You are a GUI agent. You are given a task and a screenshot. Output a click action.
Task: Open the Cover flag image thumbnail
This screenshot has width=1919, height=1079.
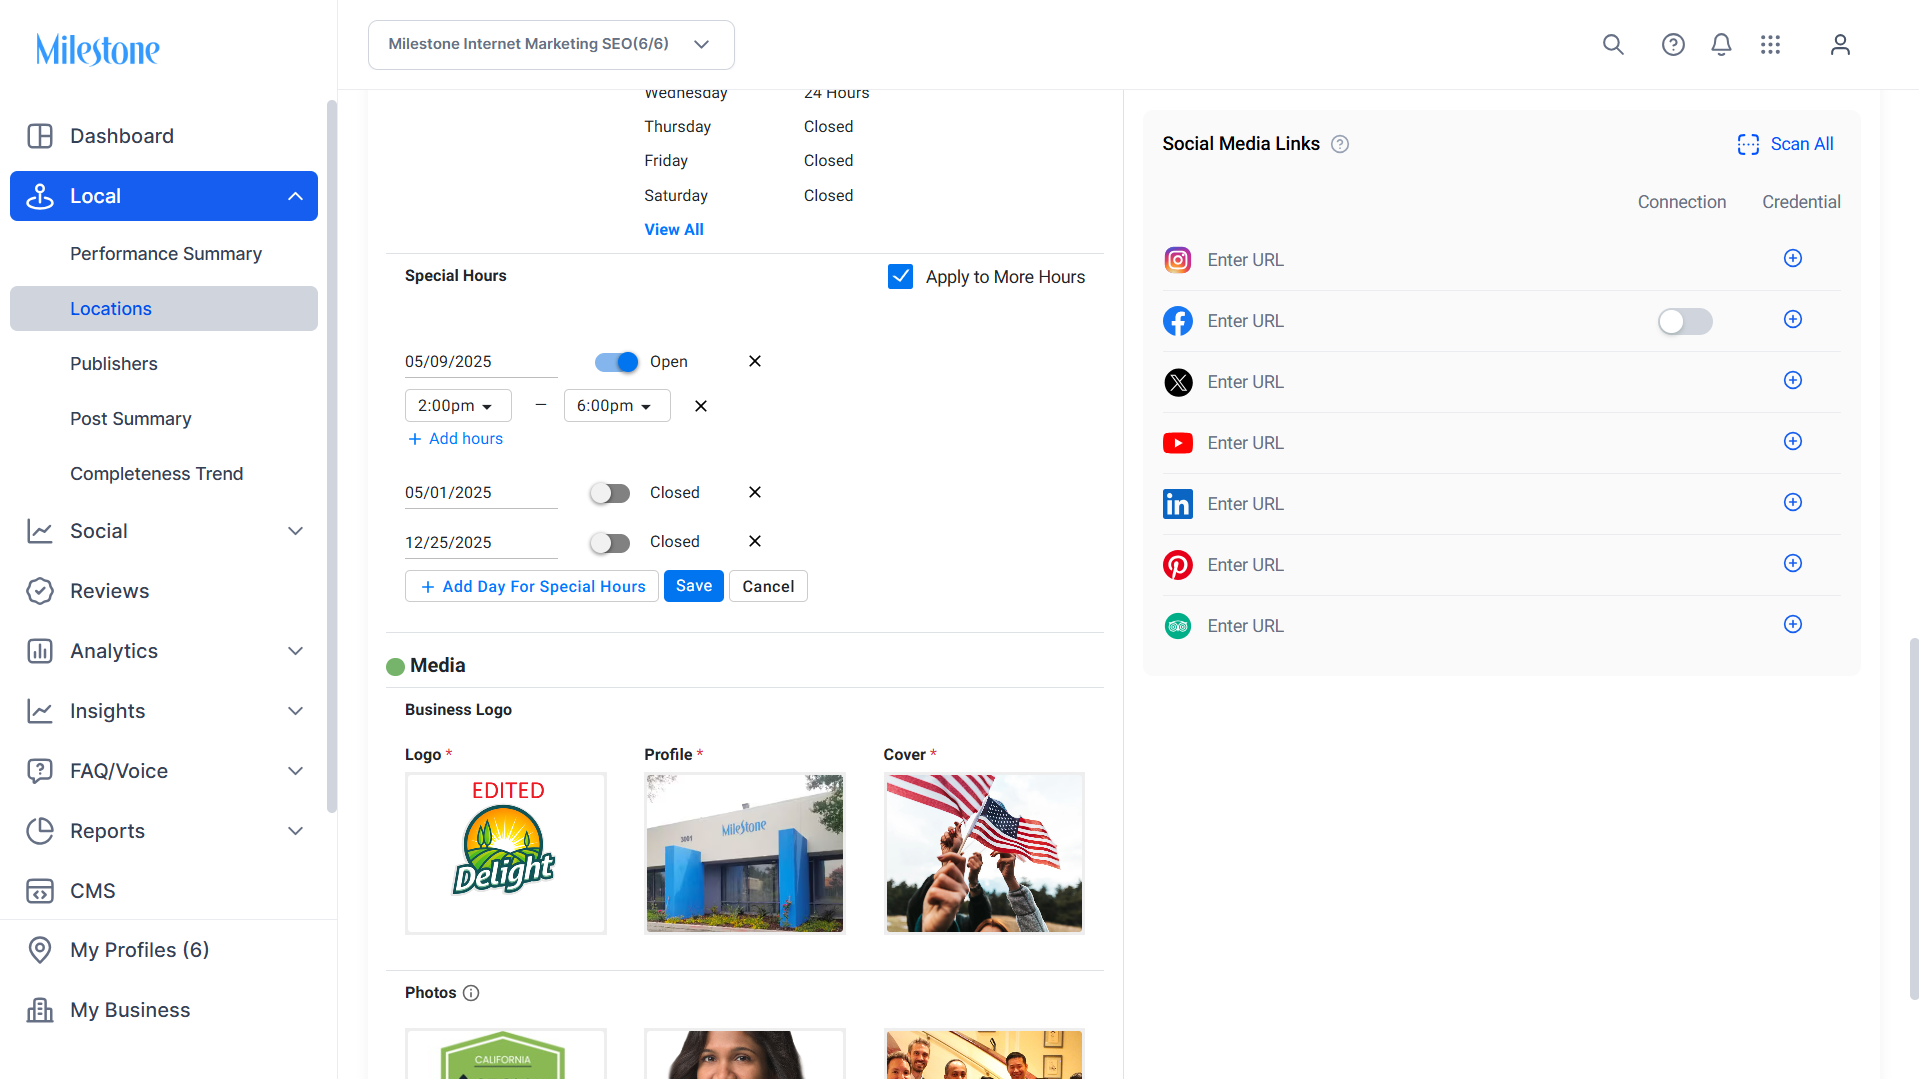point(984,853)
